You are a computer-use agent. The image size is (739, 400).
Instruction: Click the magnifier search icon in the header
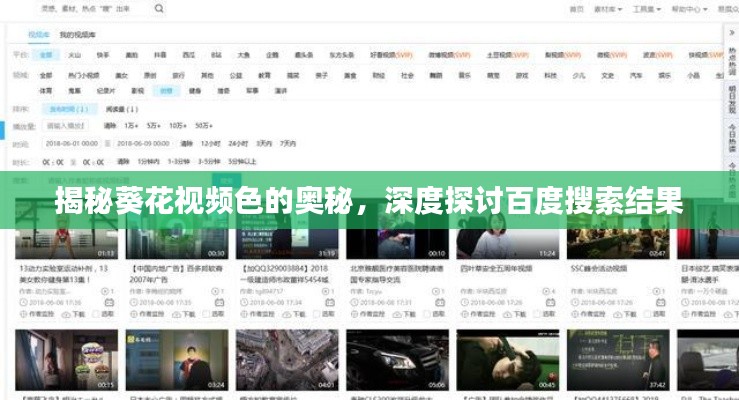click(x=159, y=8)
